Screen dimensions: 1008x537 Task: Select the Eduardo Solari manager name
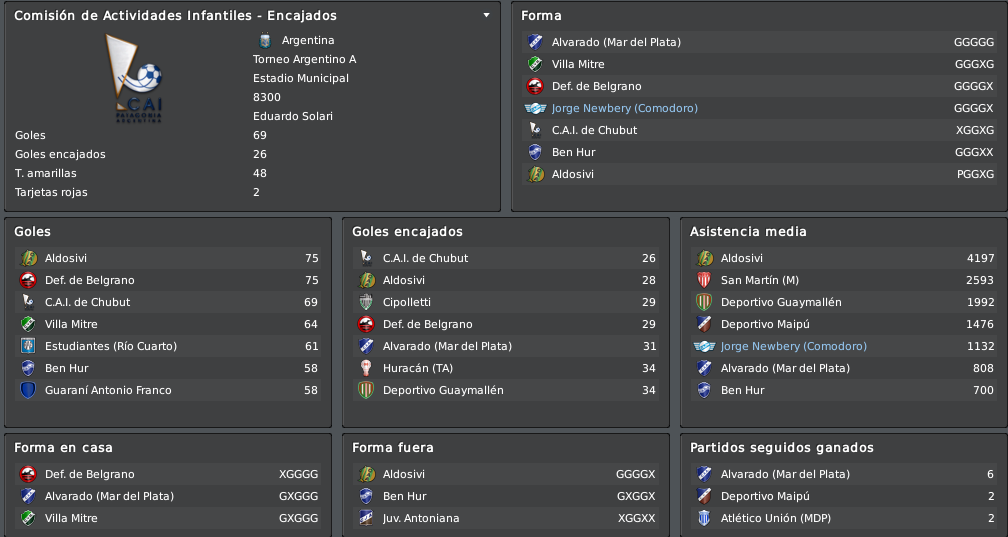tap(292, 116)
